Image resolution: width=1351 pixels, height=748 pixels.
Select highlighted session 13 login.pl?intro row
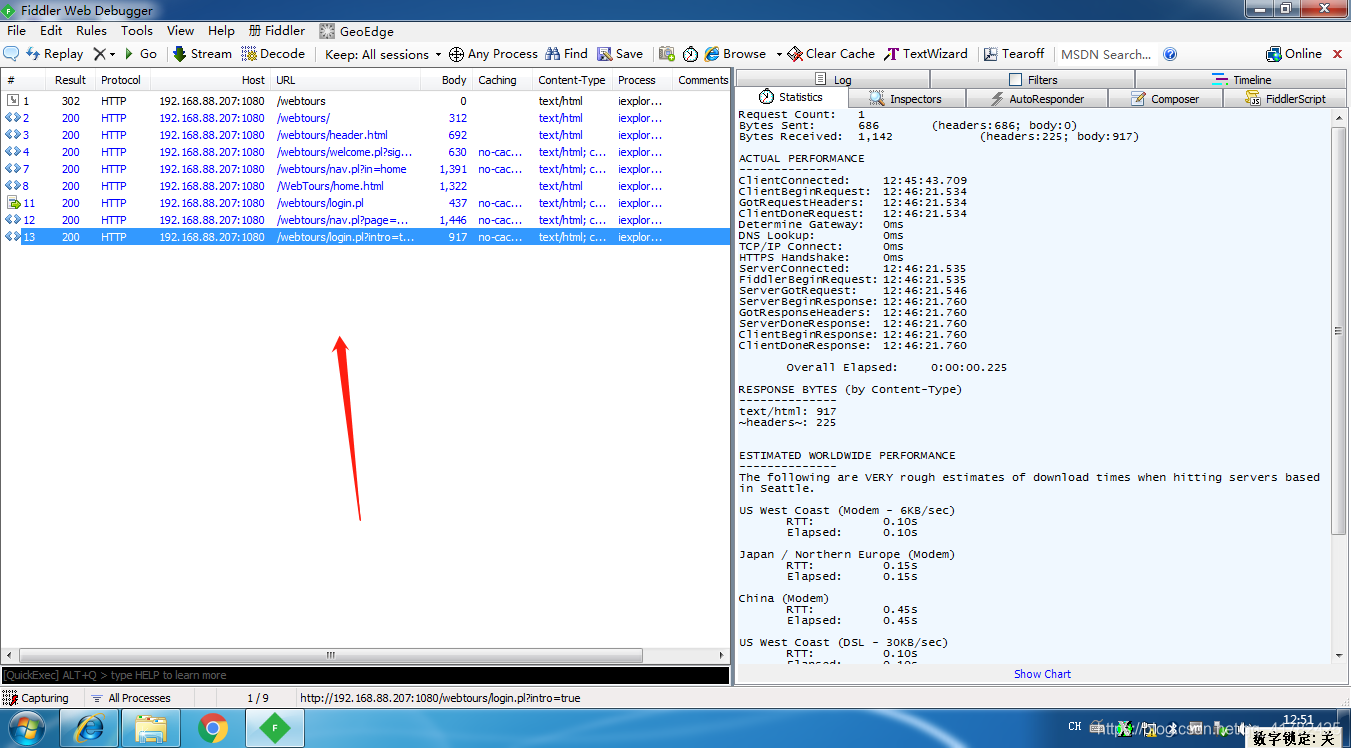[365, 237]
